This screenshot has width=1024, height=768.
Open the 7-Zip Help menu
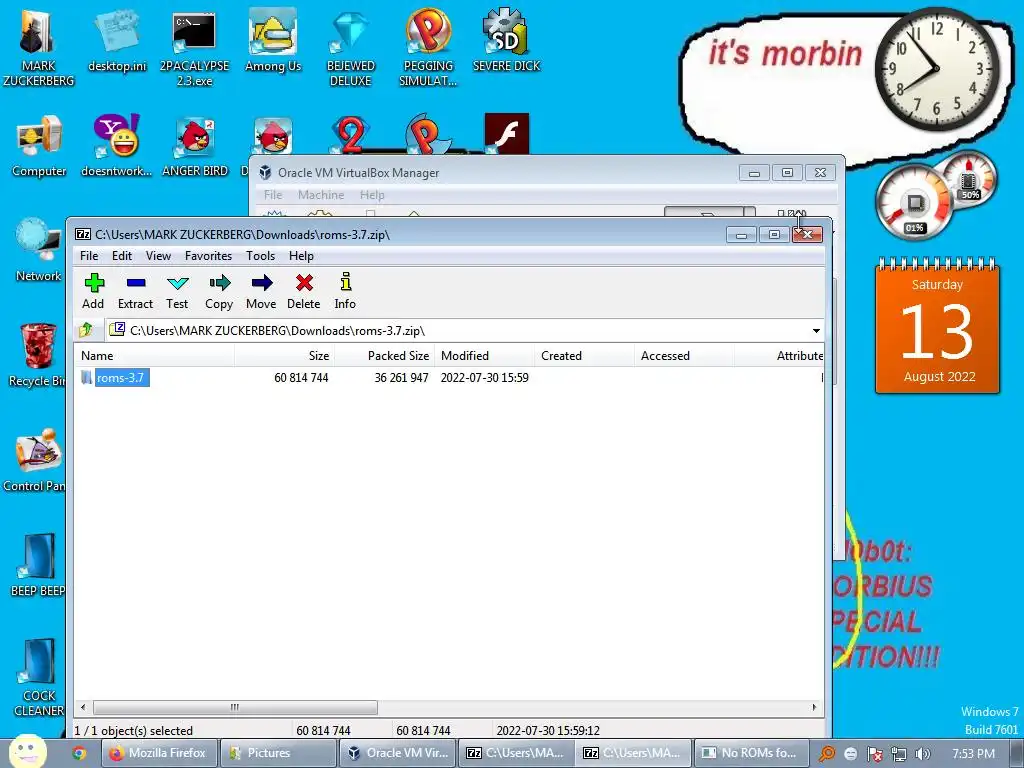(301, 256)
